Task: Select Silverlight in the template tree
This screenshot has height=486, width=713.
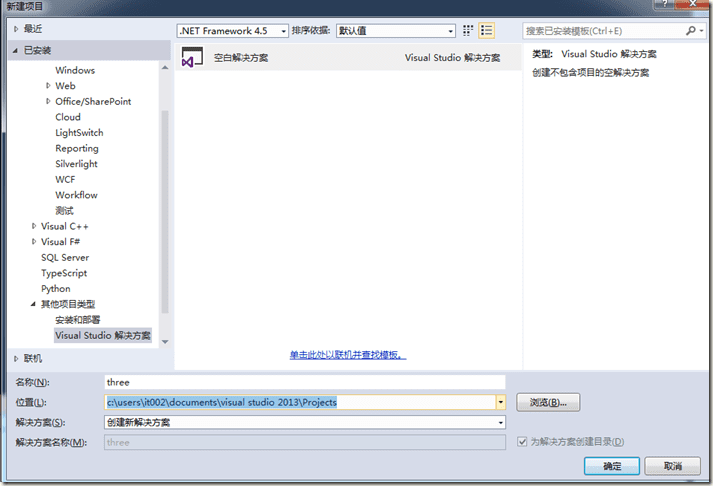Action: pyautogui.click(x=76, y=164)
